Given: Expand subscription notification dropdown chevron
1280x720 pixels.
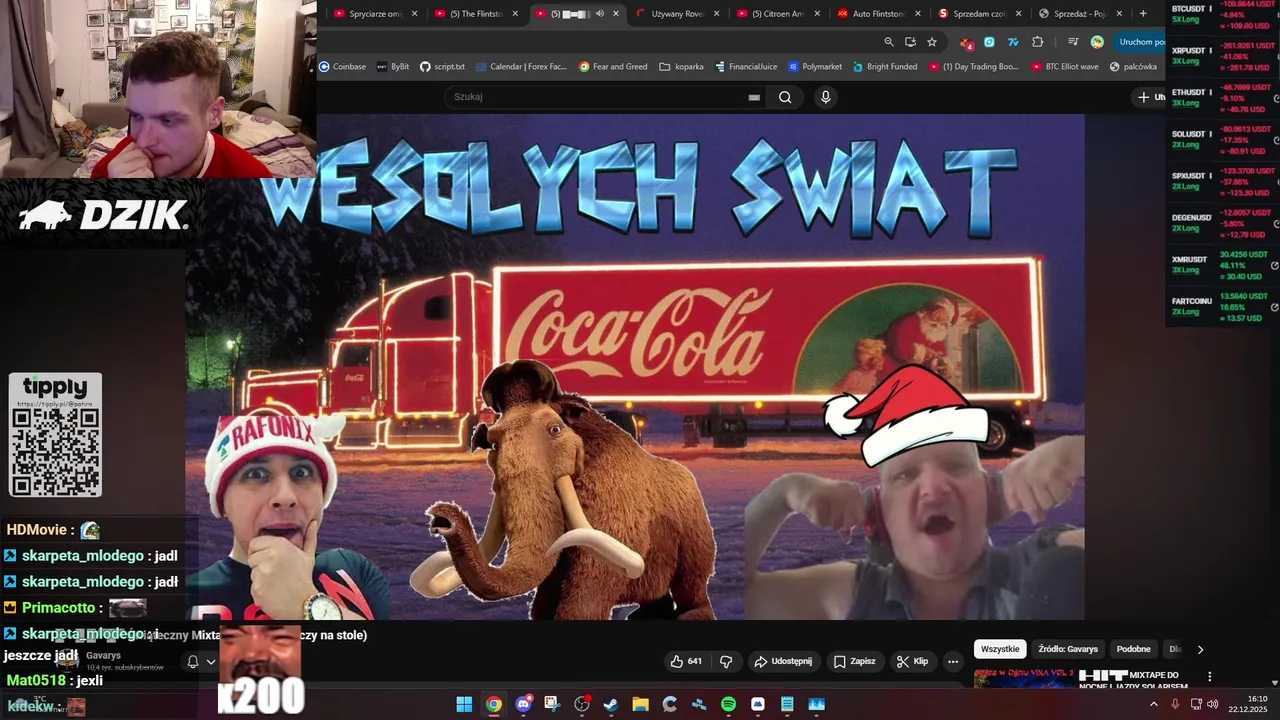Looking at the screenshot, I should [211, 661].
